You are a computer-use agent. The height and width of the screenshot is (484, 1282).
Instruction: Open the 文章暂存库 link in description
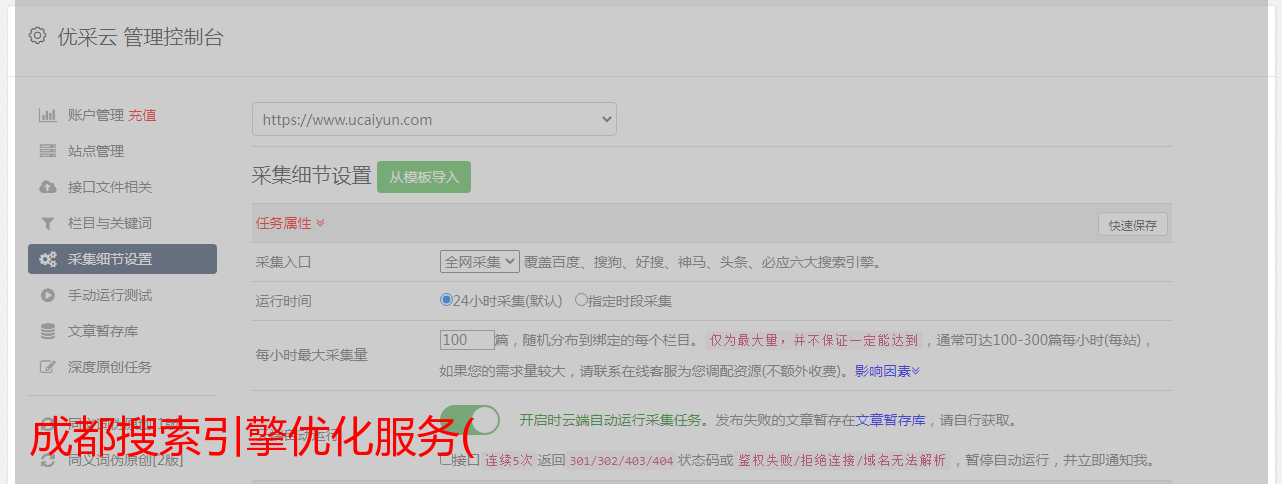pyautogui.click(x=891, y=420)
